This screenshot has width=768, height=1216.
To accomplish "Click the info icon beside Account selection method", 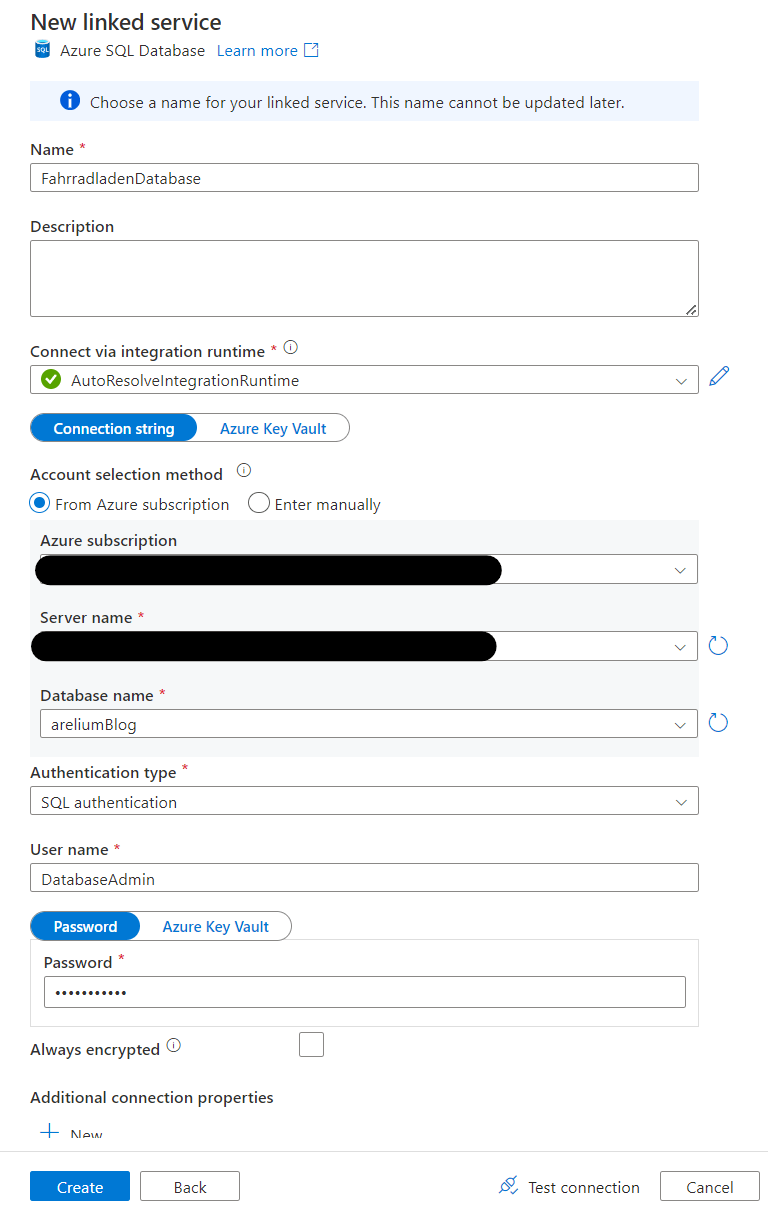I will [x=243, y=471].
